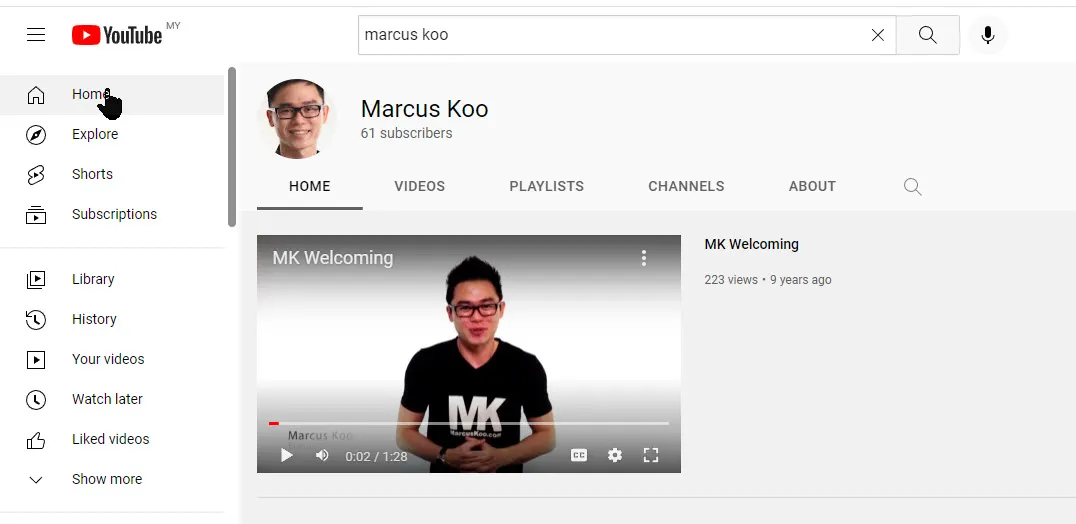Screen dimensions: 1076x524
Task: Click the Home house icon in sidebar
Action: pyautogui.click(x=36, y=95)
